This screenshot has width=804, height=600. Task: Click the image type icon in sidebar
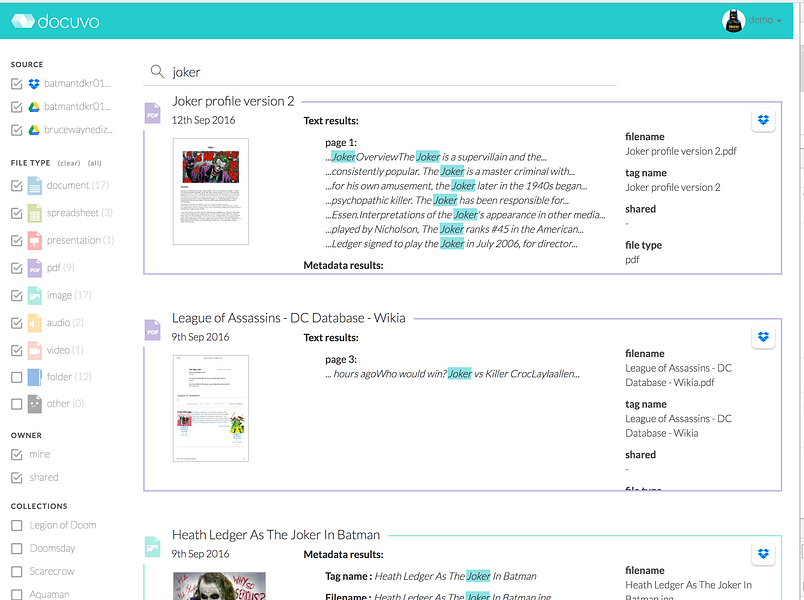(x=35, y=295)
